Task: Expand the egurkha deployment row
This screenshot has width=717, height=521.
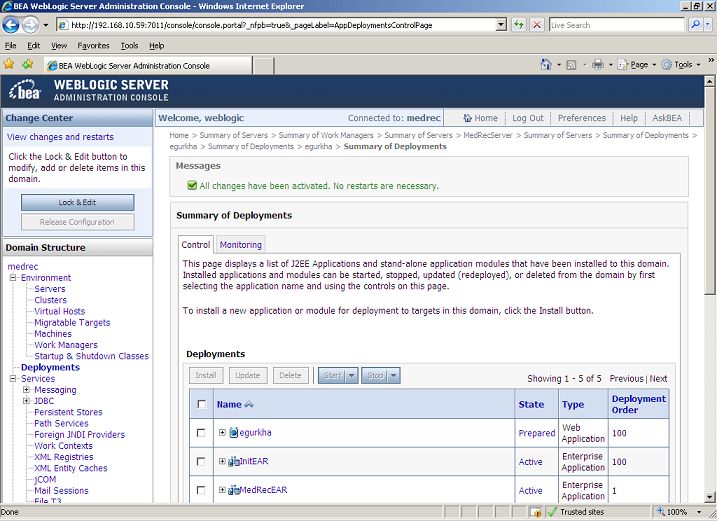Action: [x=222, y=432]
